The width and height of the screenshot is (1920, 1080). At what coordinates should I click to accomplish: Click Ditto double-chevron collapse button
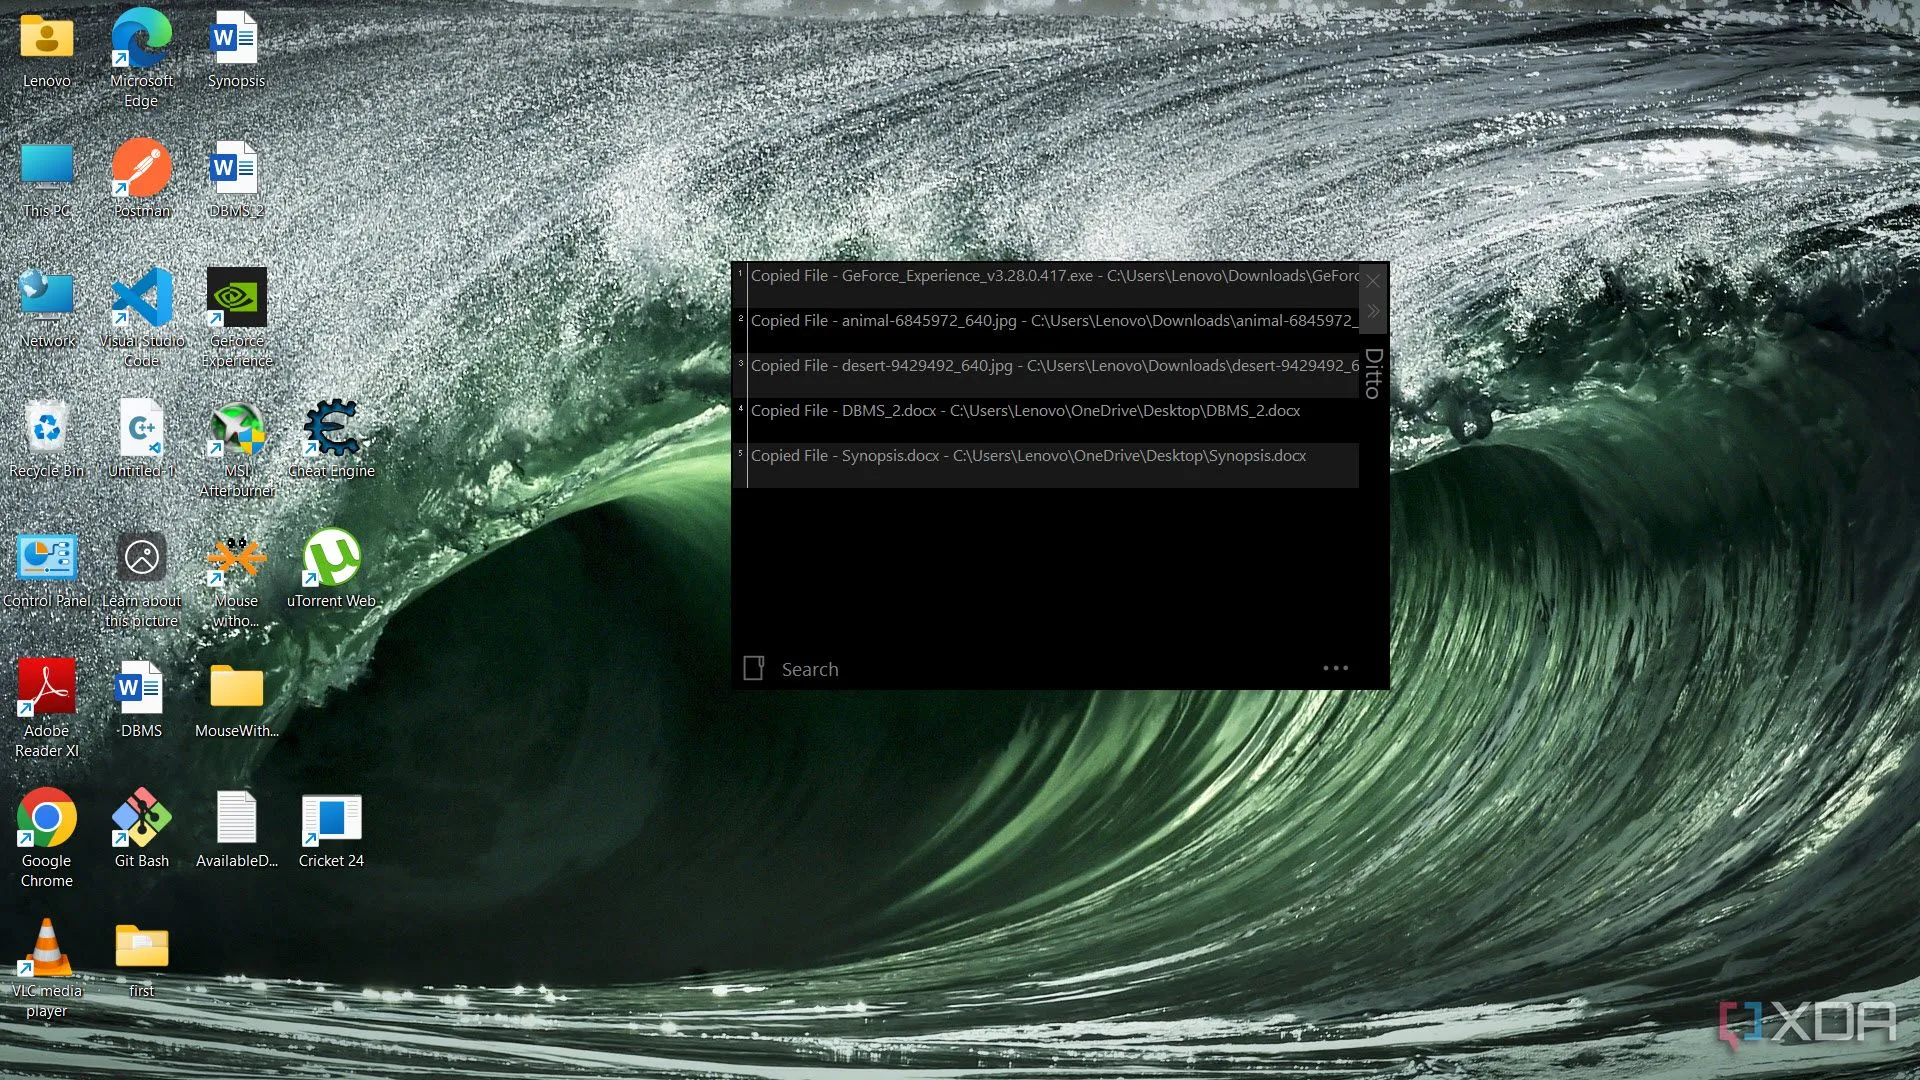[x=1373, y=312]
